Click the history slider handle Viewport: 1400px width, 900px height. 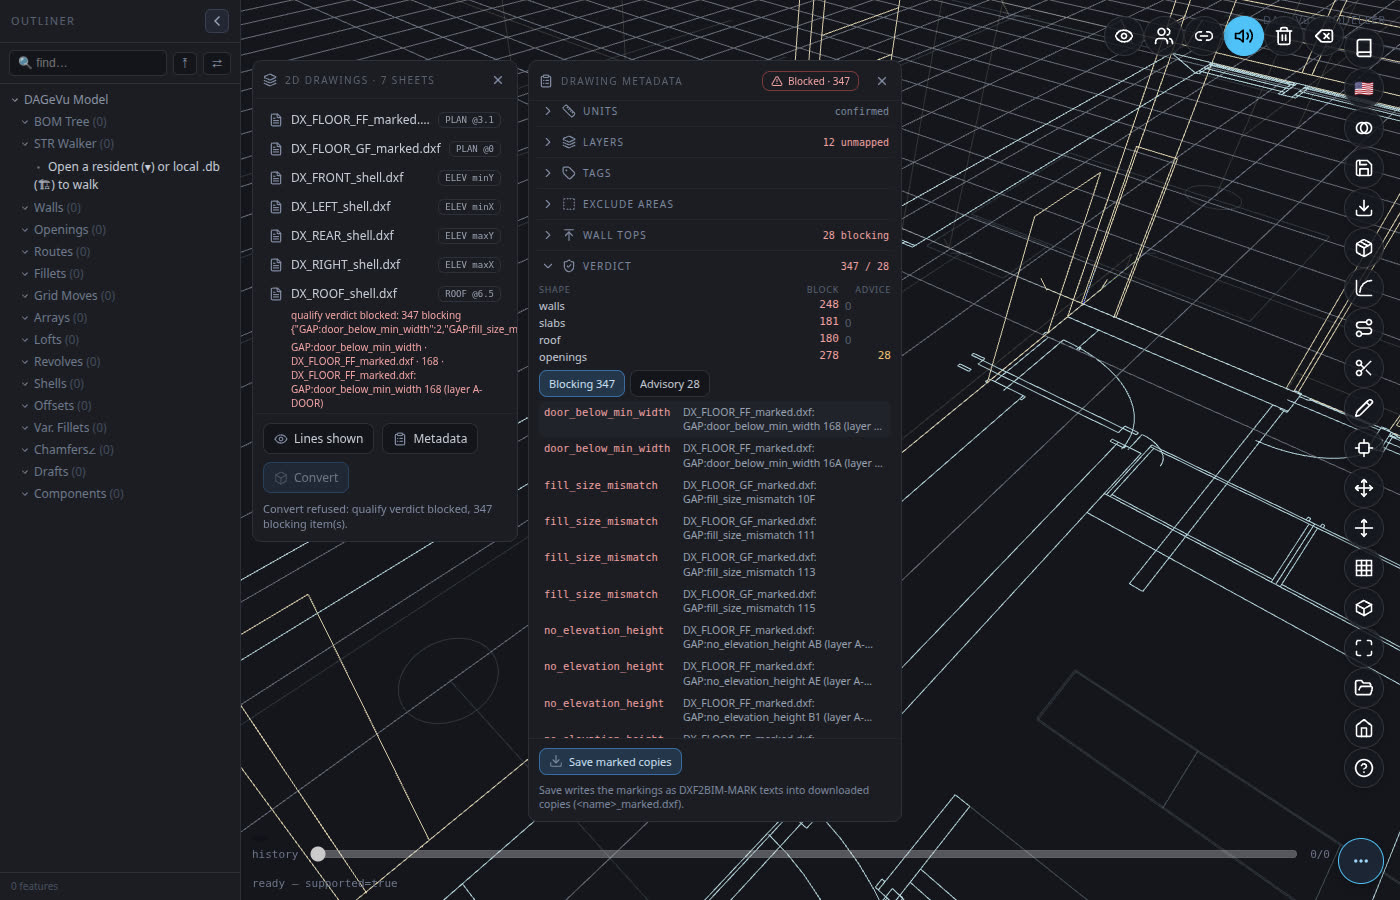(318, 854)
